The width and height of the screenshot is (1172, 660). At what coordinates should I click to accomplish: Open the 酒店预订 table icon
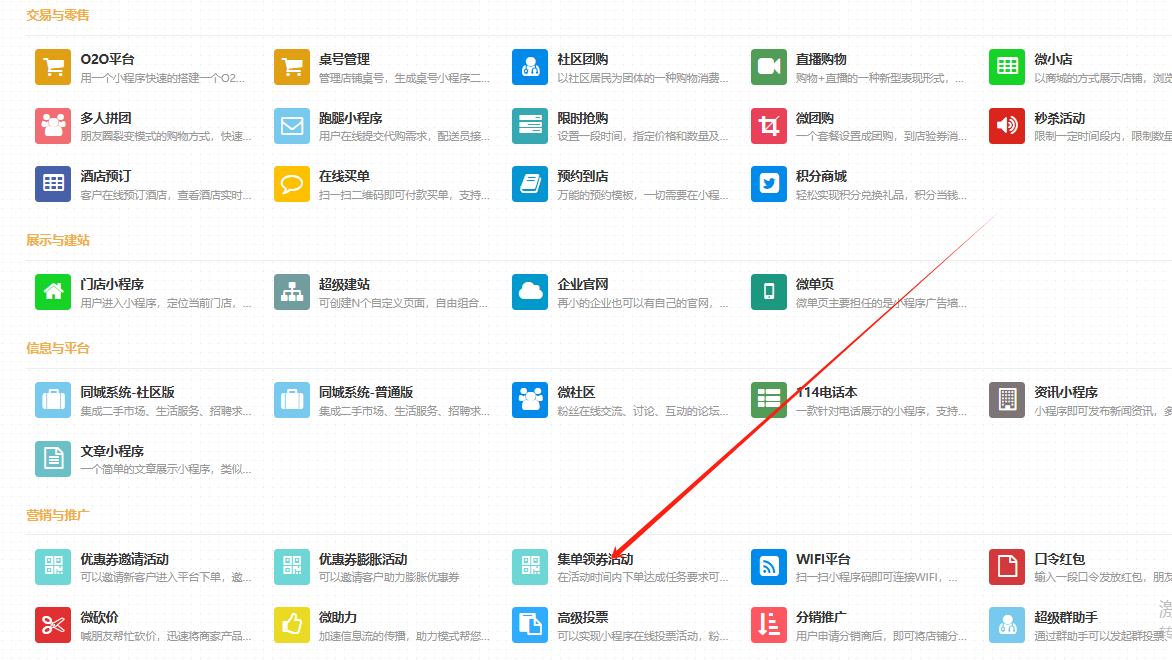53,184
